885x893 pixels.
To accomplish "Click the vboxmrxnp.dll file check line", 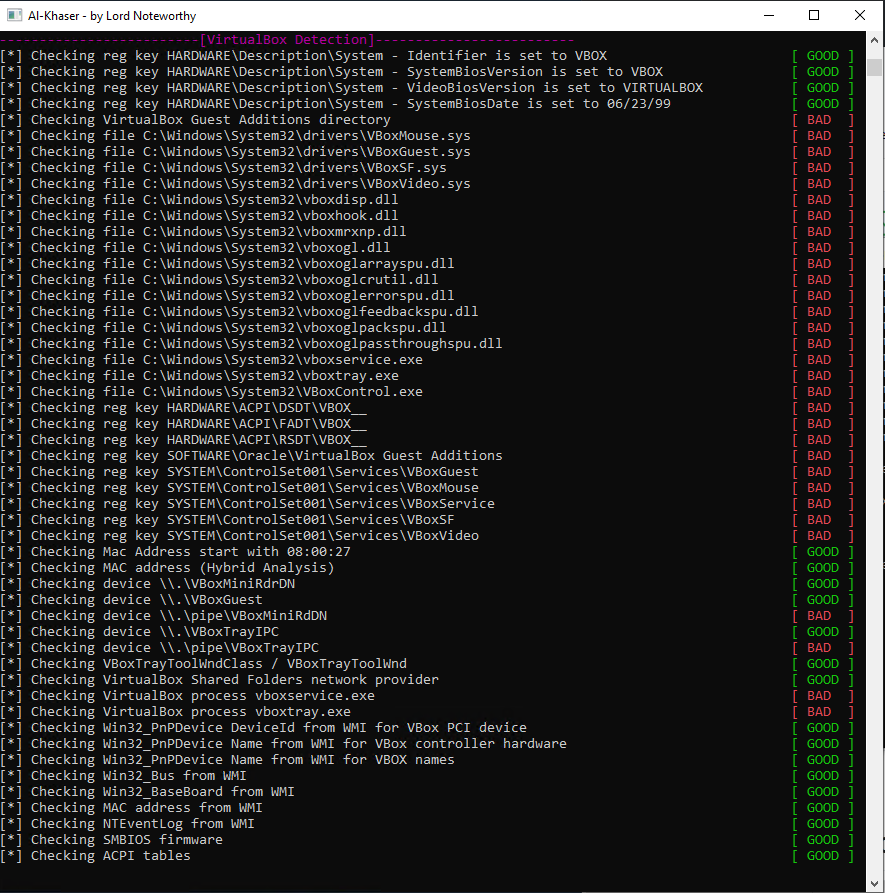I will pyautogui.click(x=427, y=232).
